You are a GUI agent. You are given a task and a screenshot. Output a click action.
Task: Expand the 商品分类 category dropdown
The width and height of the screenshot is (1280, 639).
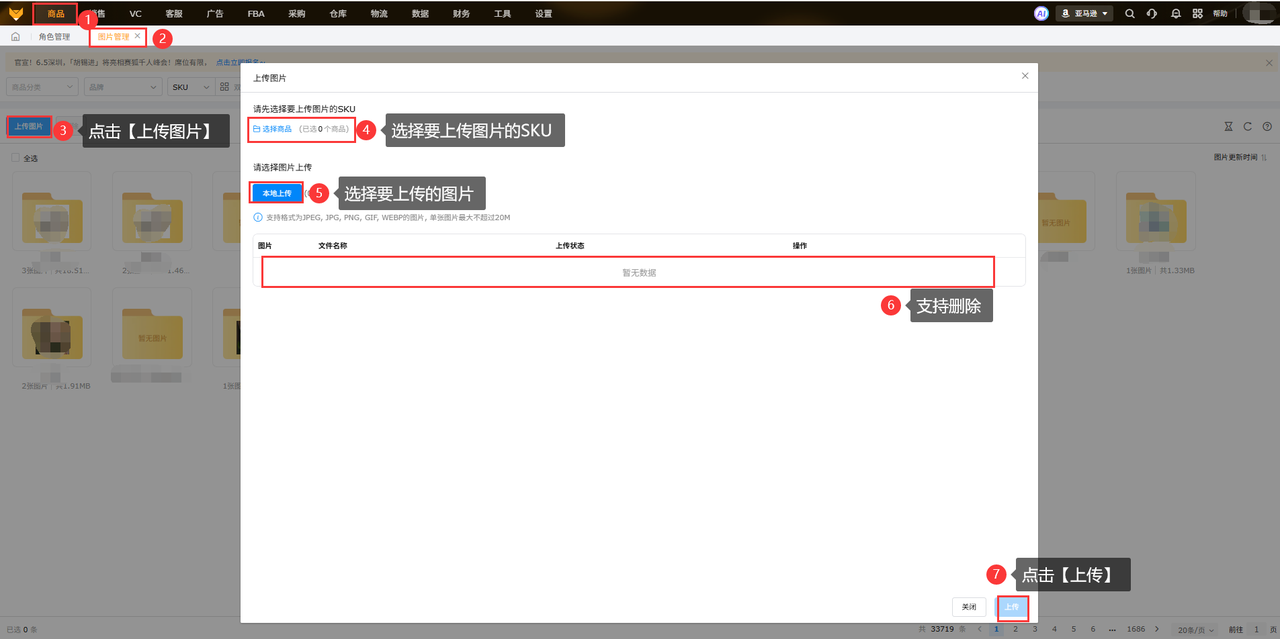42,87
